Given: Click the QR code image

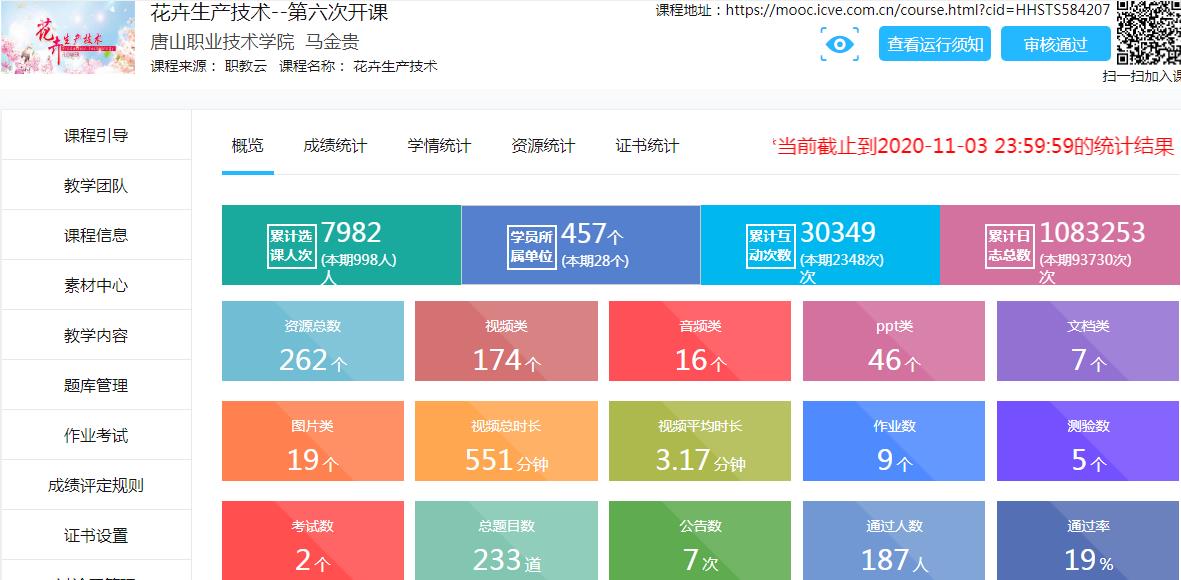Looking at the screenshot, I should (x=1148, y=33).
